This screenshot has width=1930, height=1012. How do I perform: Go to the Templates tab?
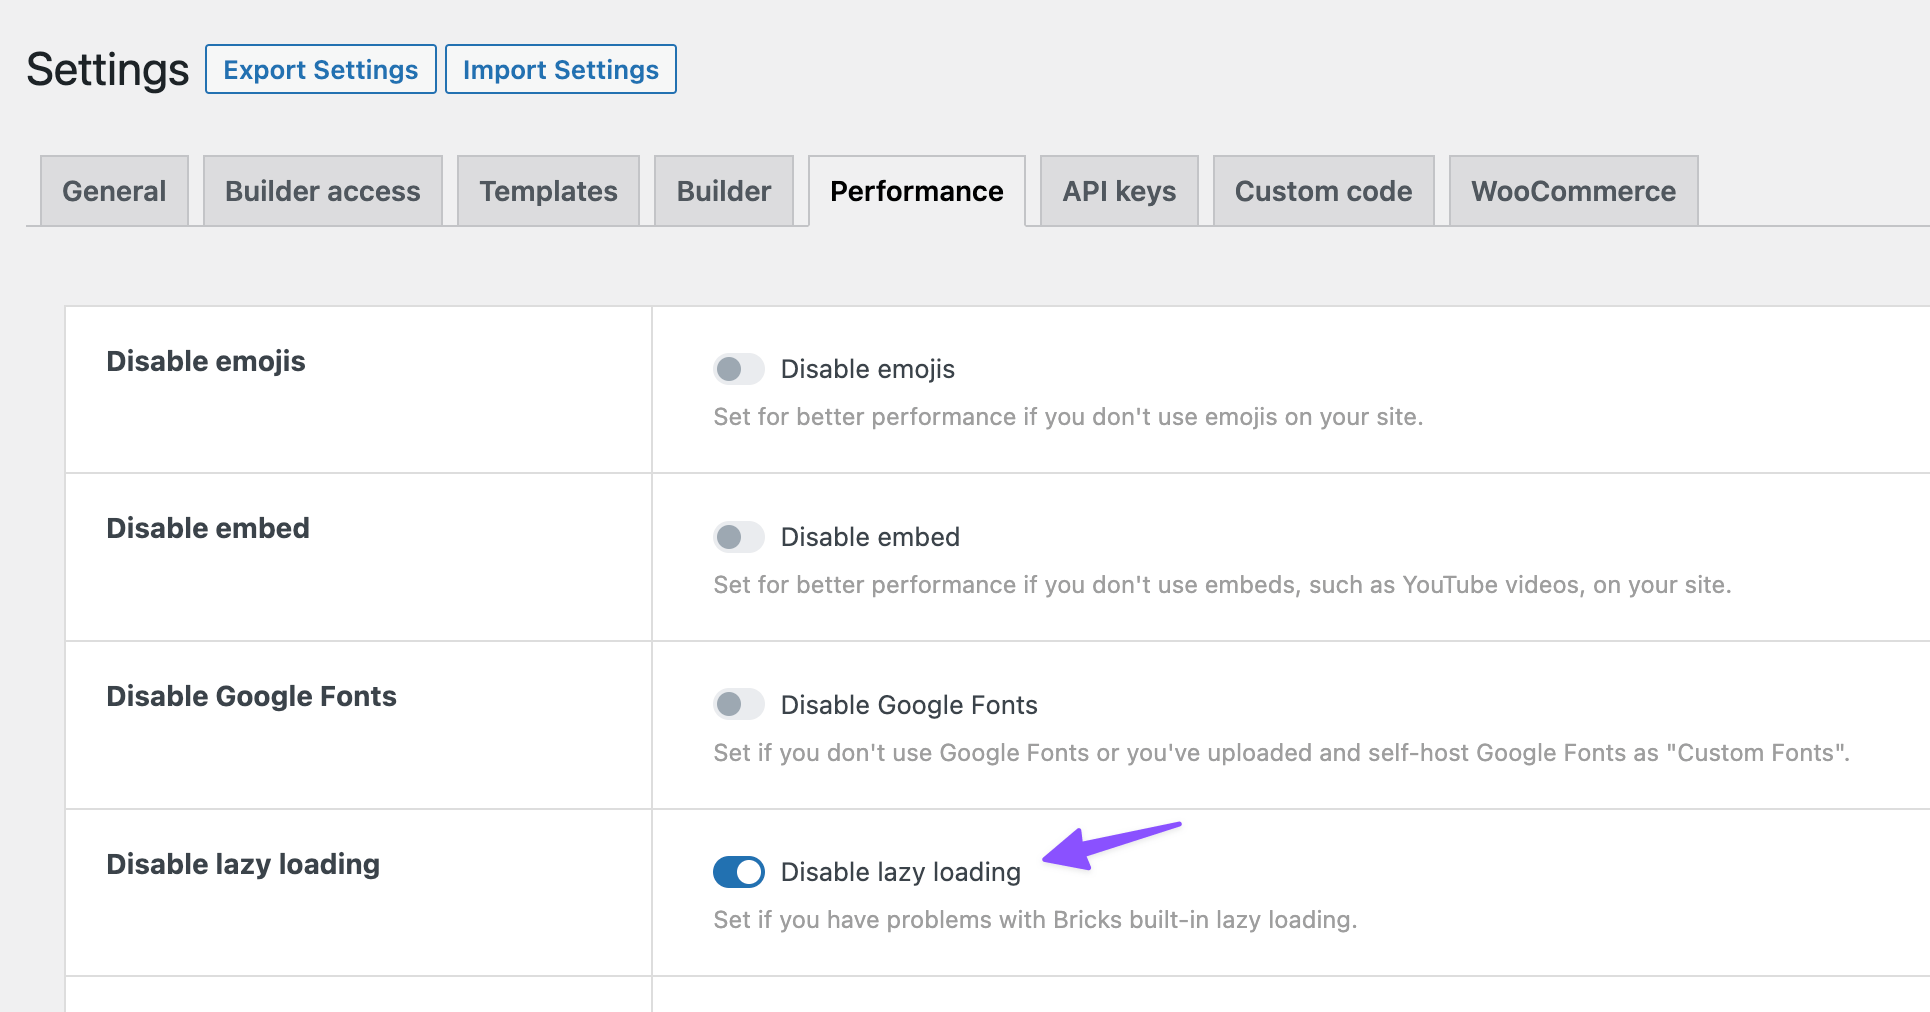548,191
